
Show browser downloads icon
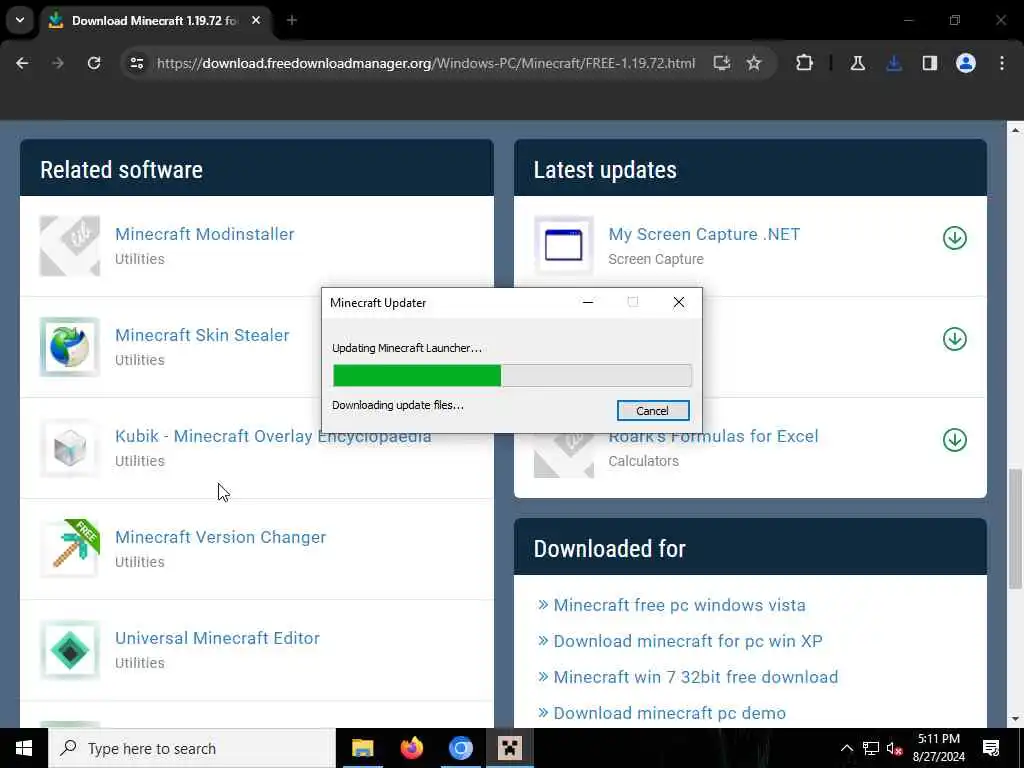click(893, 63)
